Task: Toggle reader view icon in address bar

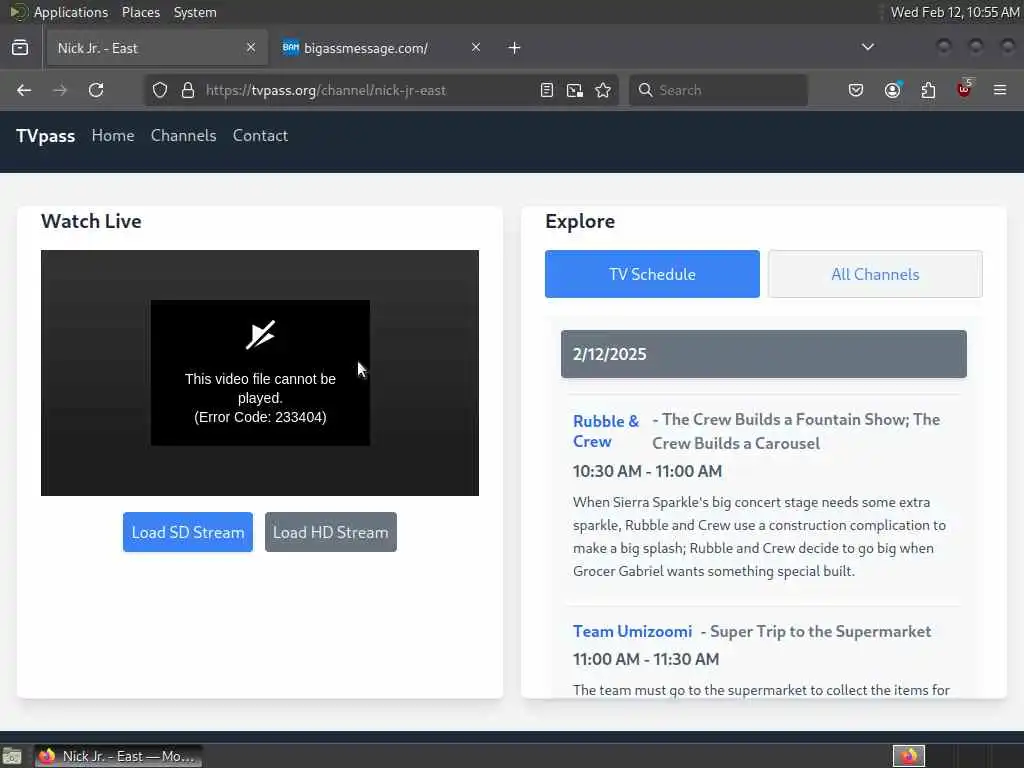Action: pyautogui.click(x=547, y=90)
